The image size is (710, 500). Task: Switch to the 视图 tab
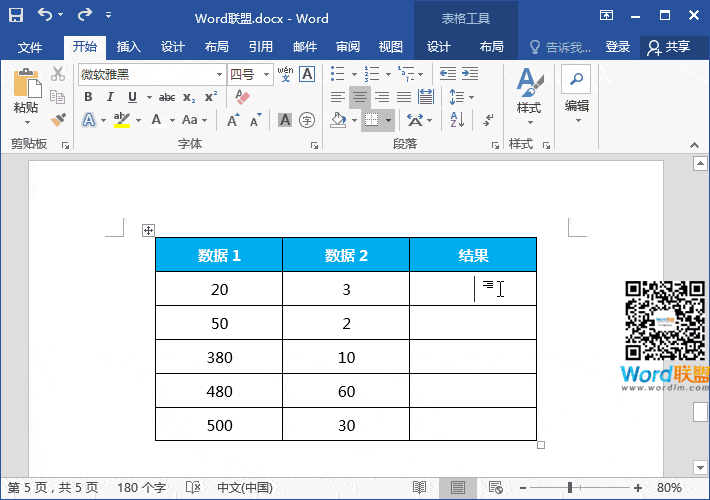click(x=390, y=47)
